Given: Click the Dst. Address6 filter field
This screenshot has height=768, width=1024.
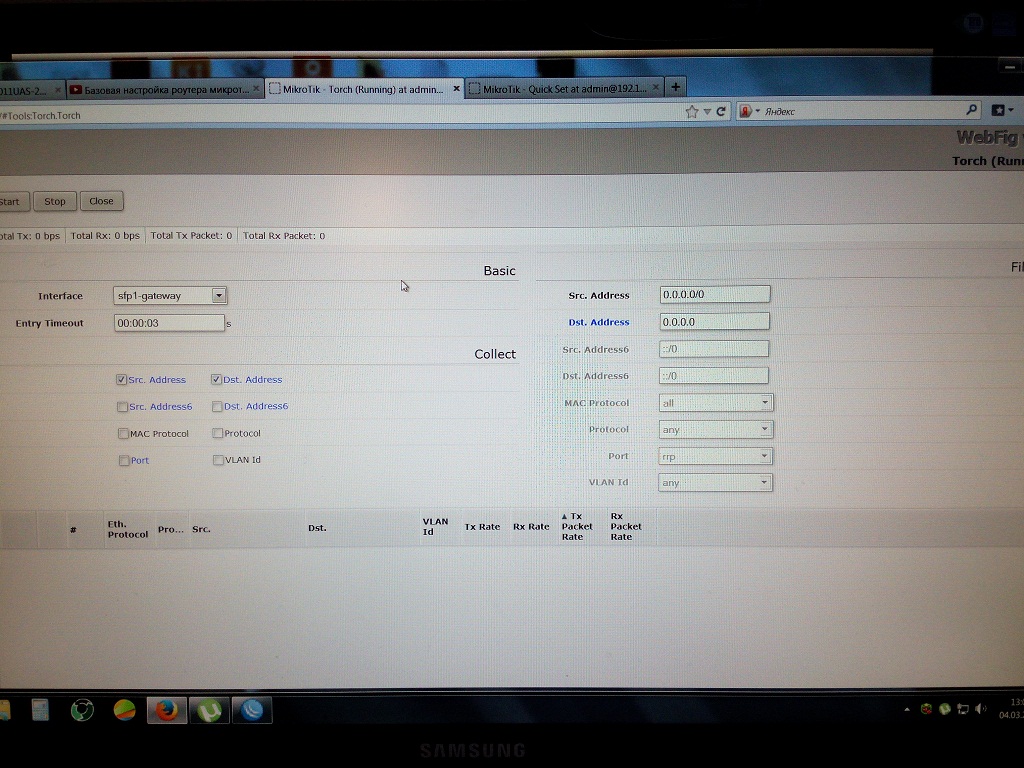Looking at the screenshot, I should 714,376.
